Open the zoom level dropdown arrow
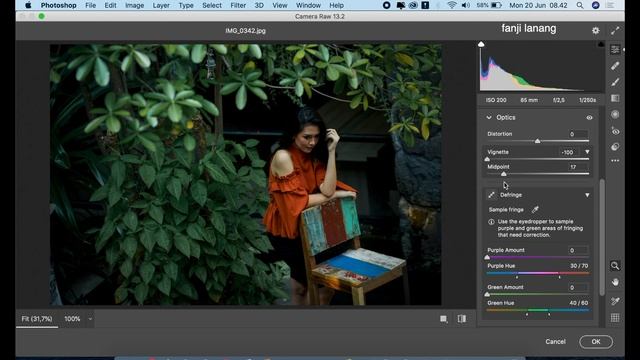Image resolution: width=640 pixels, height=360 pixels. [x=90, y=319]
